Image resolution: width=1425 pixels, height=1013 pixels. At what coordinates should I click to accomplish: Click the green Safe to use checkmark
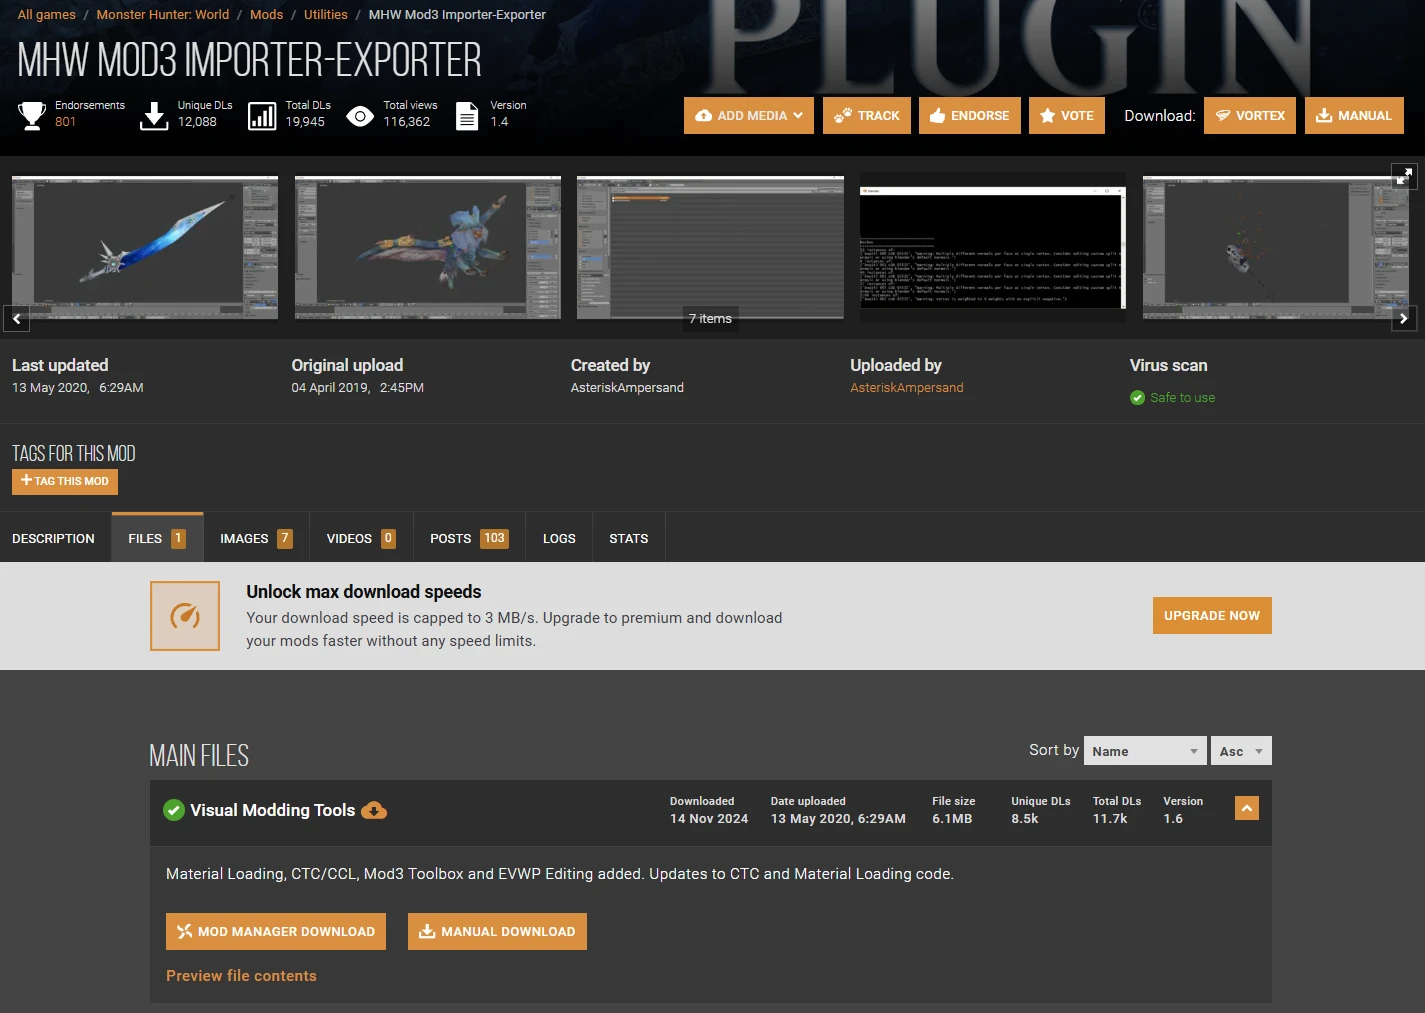tap(1137, 398)
